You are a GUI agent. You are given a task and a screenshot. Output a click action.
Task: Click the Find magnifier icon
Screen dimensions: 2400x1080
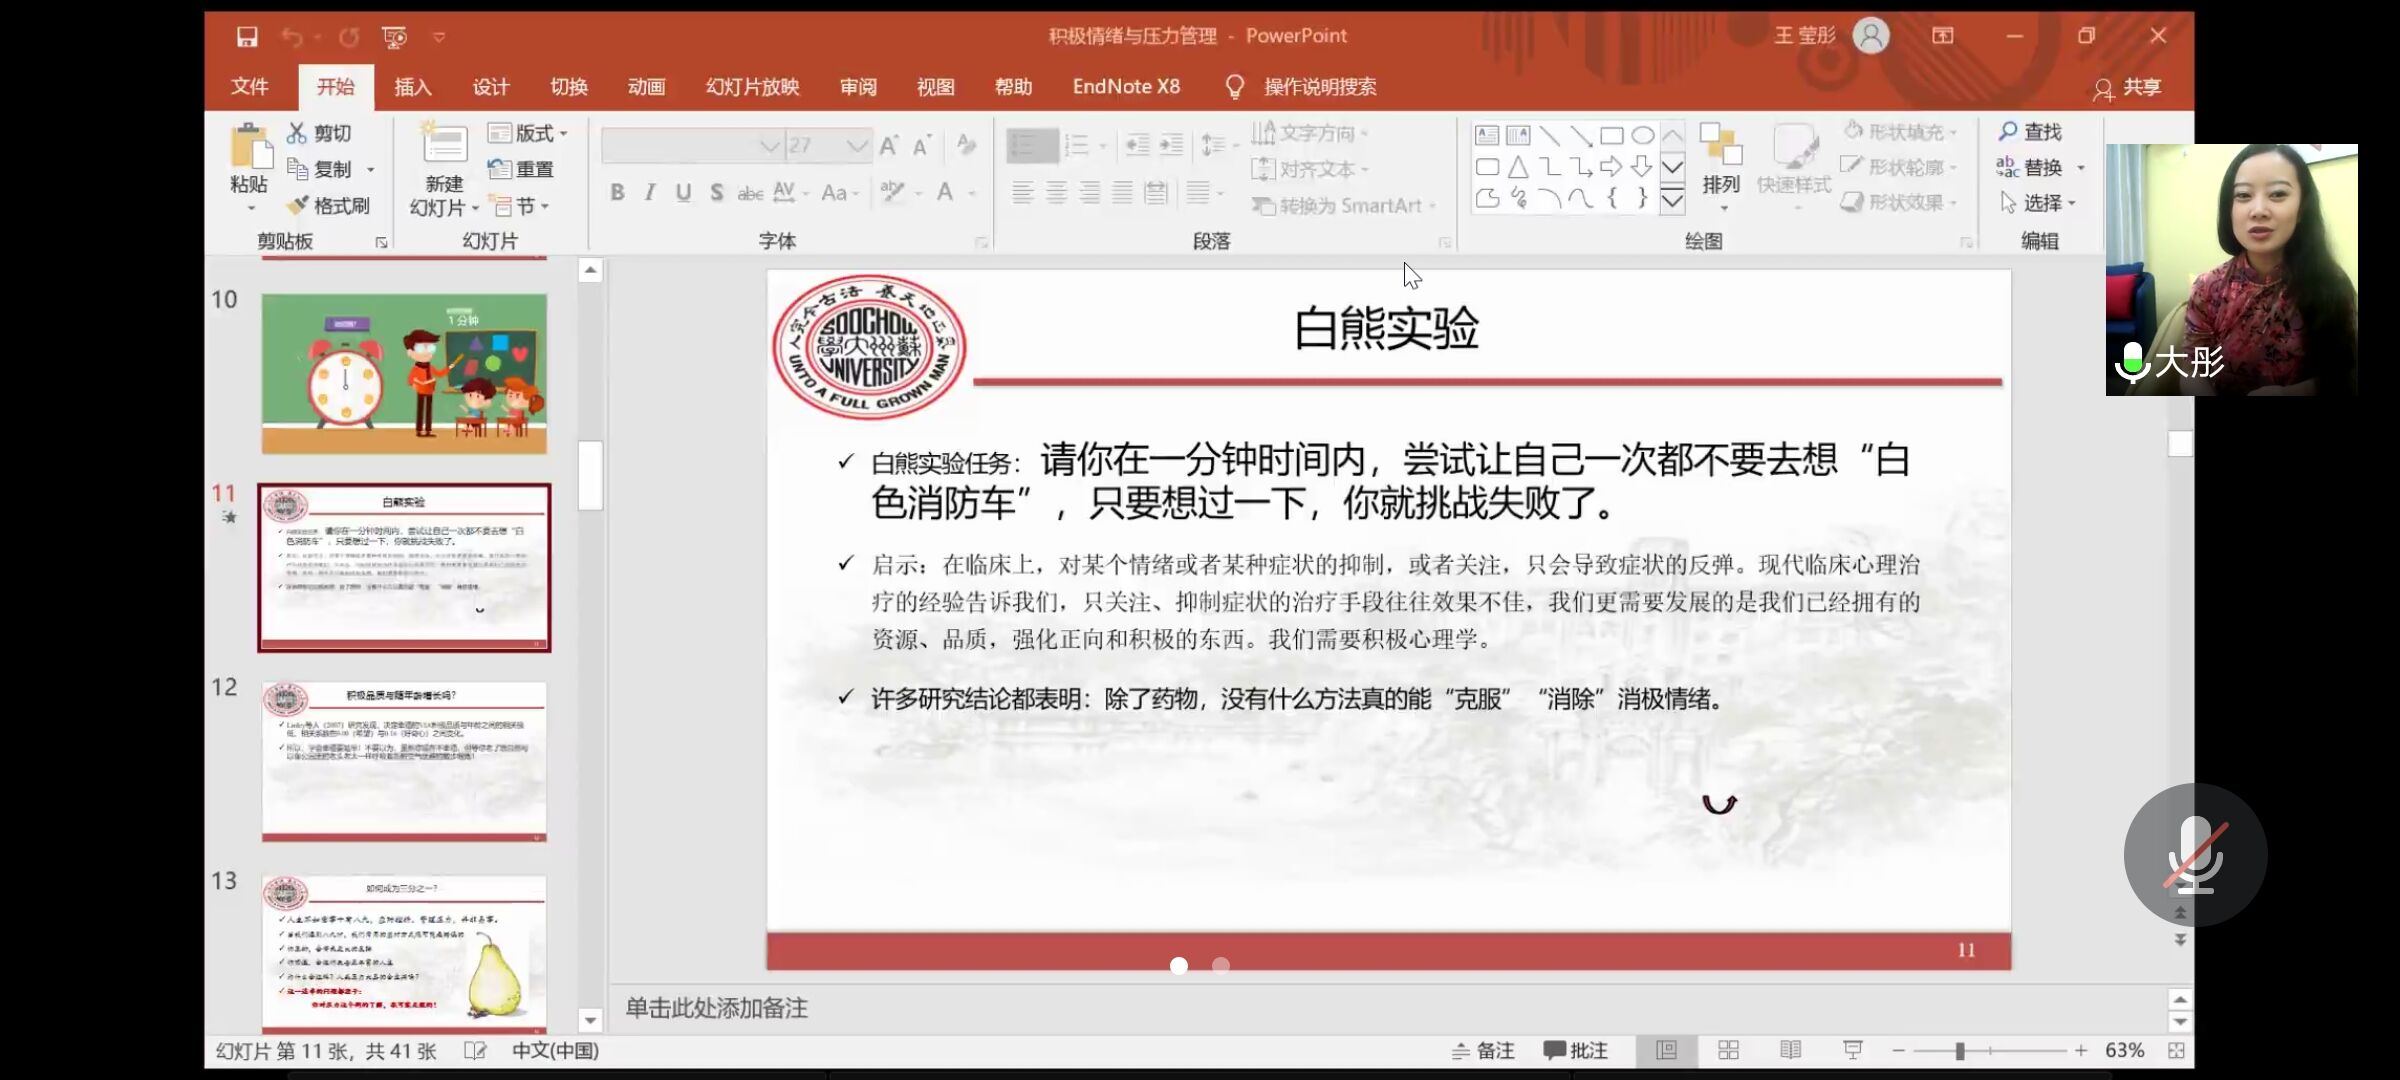pos(2008,131)
